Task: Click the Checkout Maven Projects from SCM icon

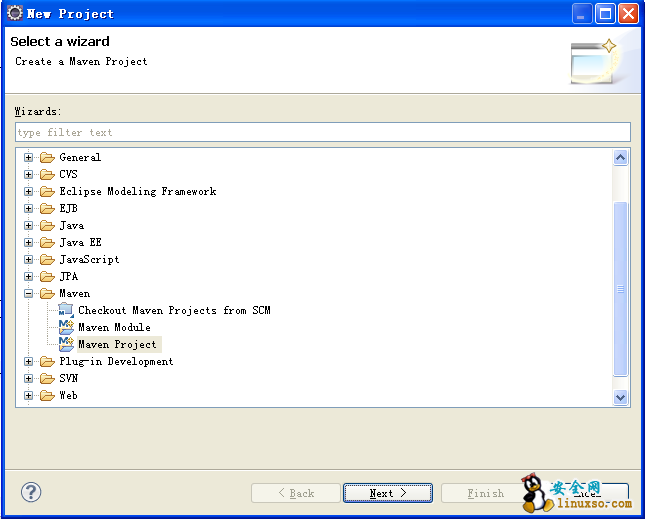Action: coord(66,310)
